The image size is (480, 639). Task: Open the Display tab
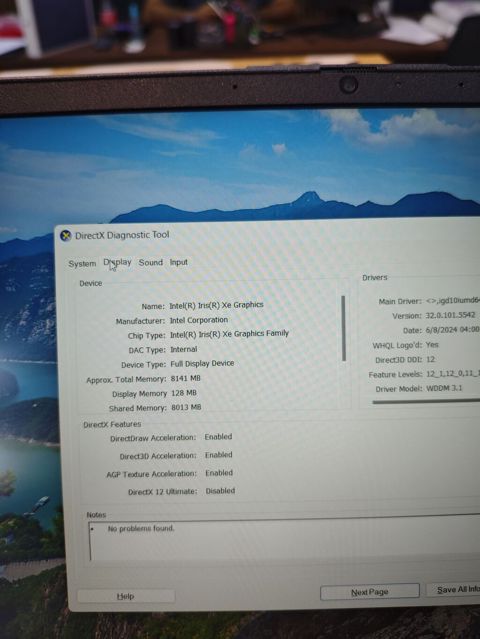117,262
